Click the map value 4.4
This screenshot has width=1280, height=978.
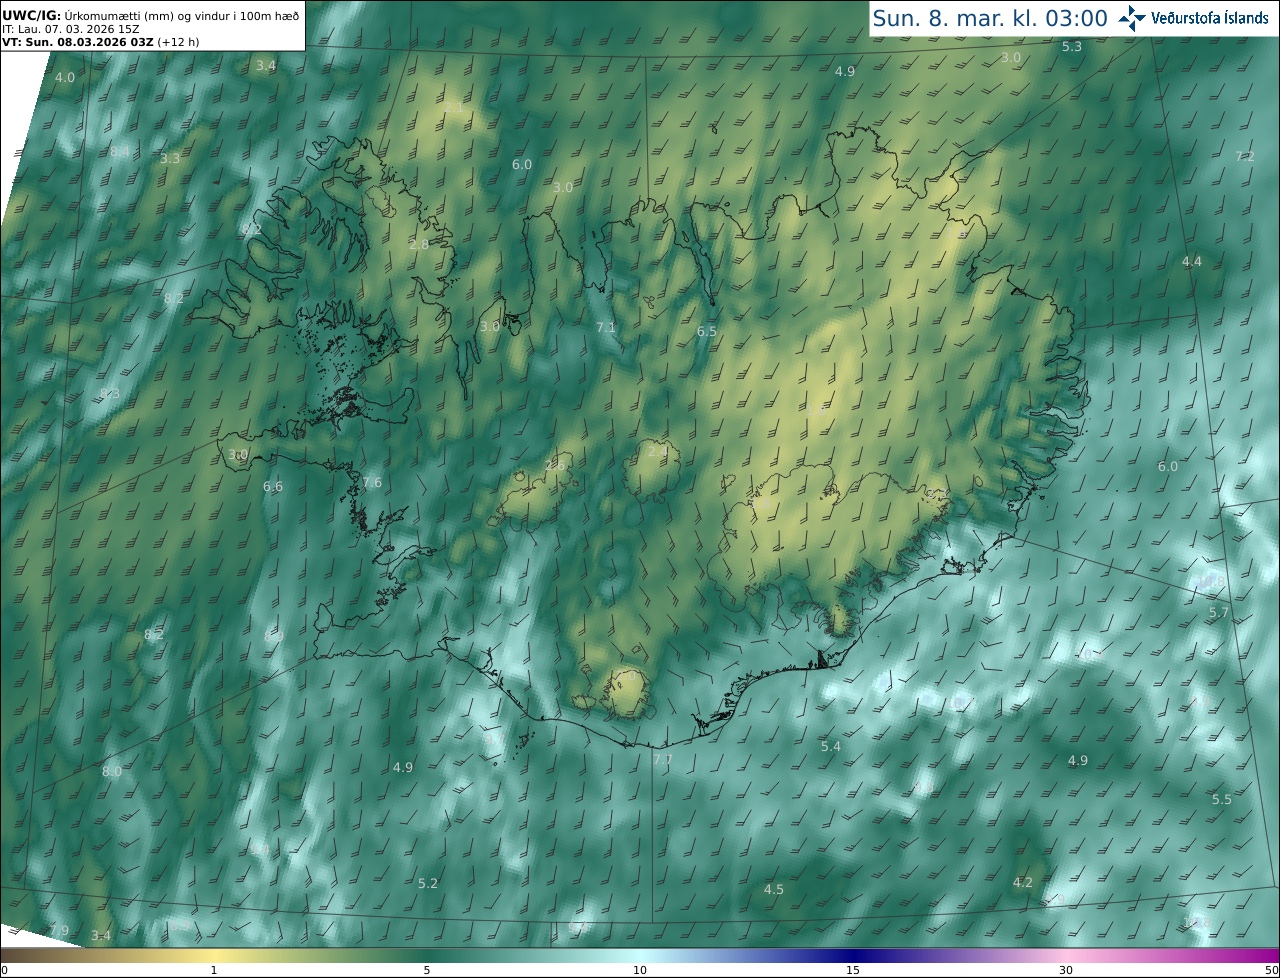(x=1192, y=261)
